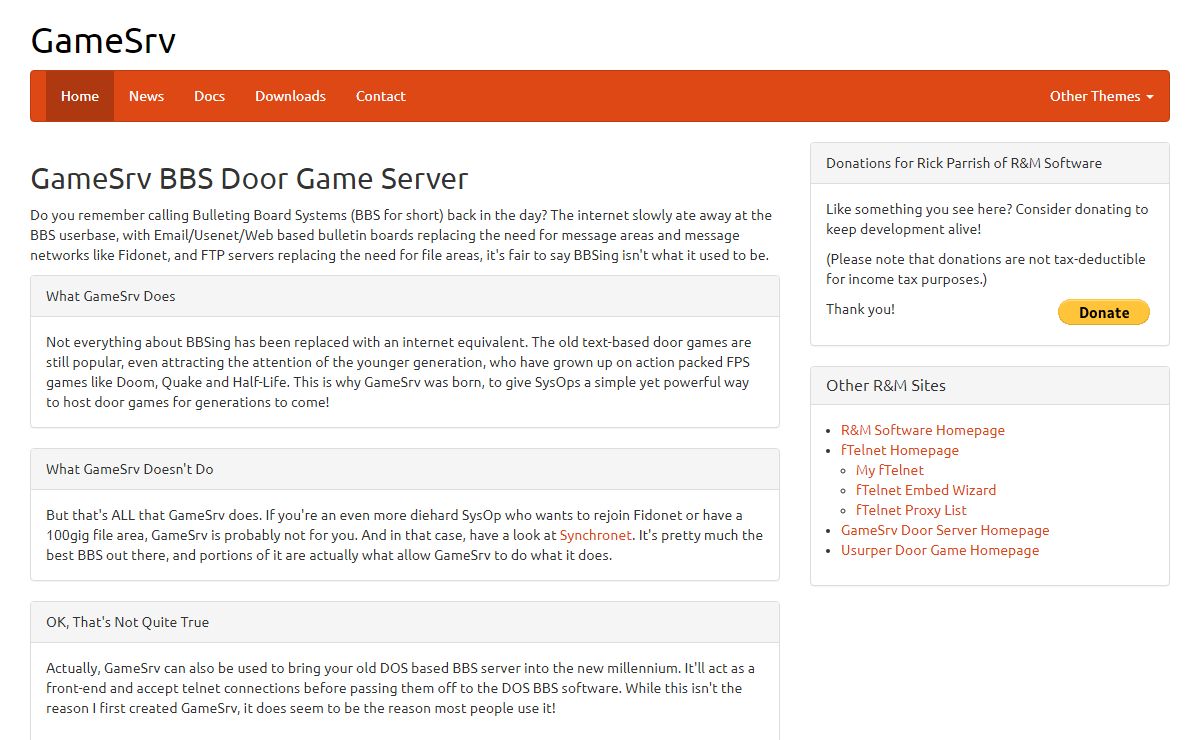The width and height of the screenshot is (1200, 740).
Task: Open the Home tab in navbar
Action: coord(80,96)
